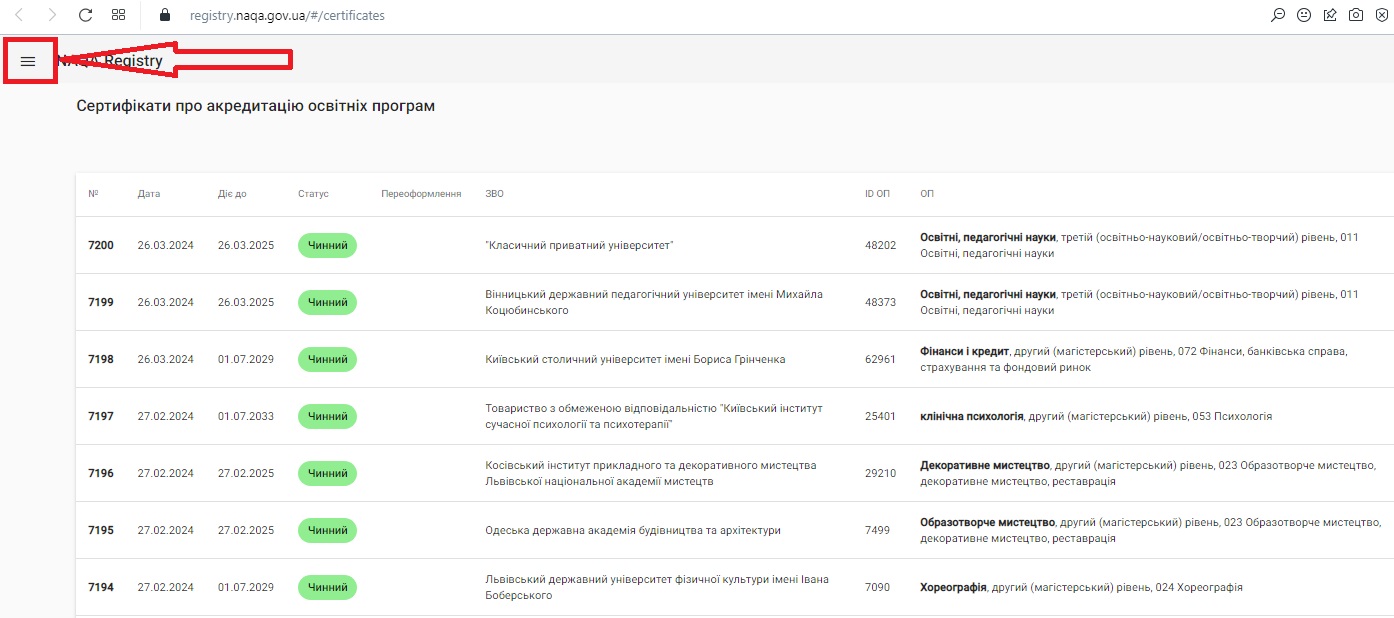Click program ID 29210
This screenshot has width=1394, height=618.
coord(880,473)
